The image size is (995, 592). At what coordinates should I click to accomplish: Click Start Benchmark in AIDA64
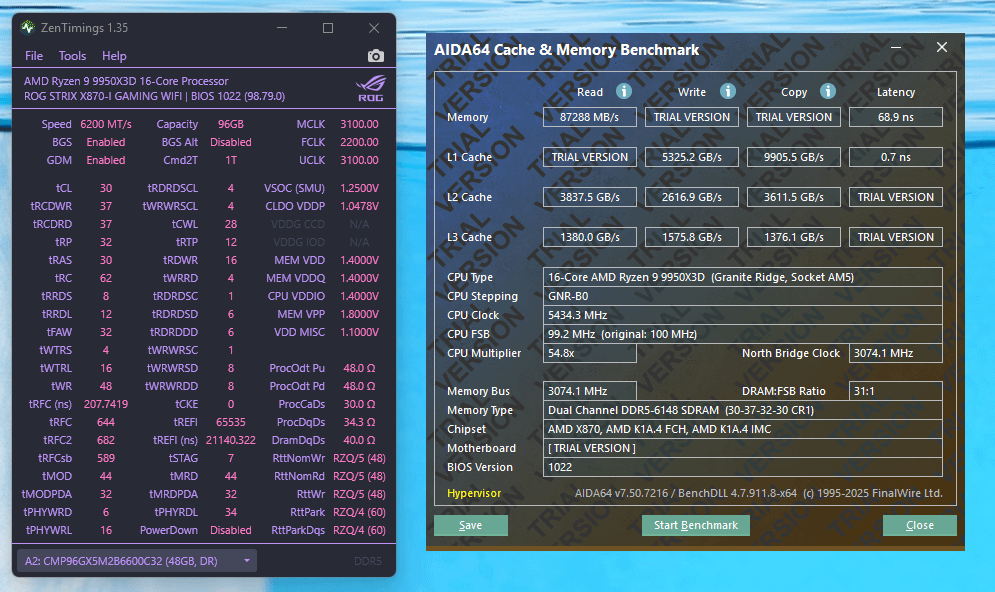point(695,525)
